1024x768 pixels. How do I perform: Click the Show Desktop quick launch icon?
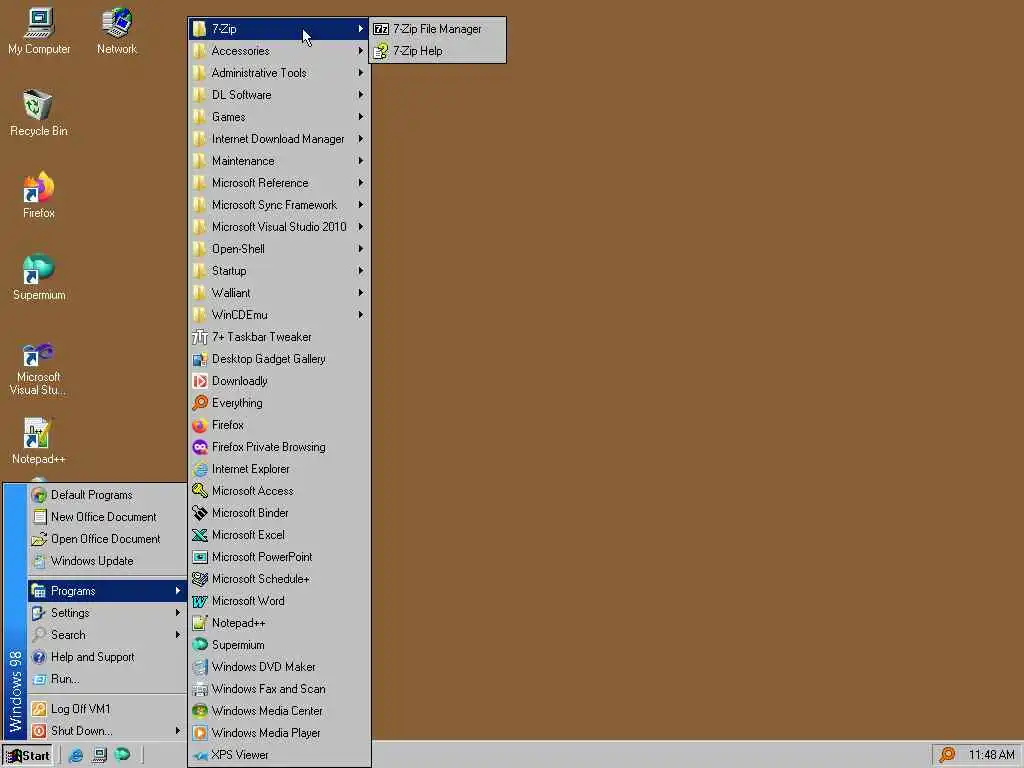[99, 756]
